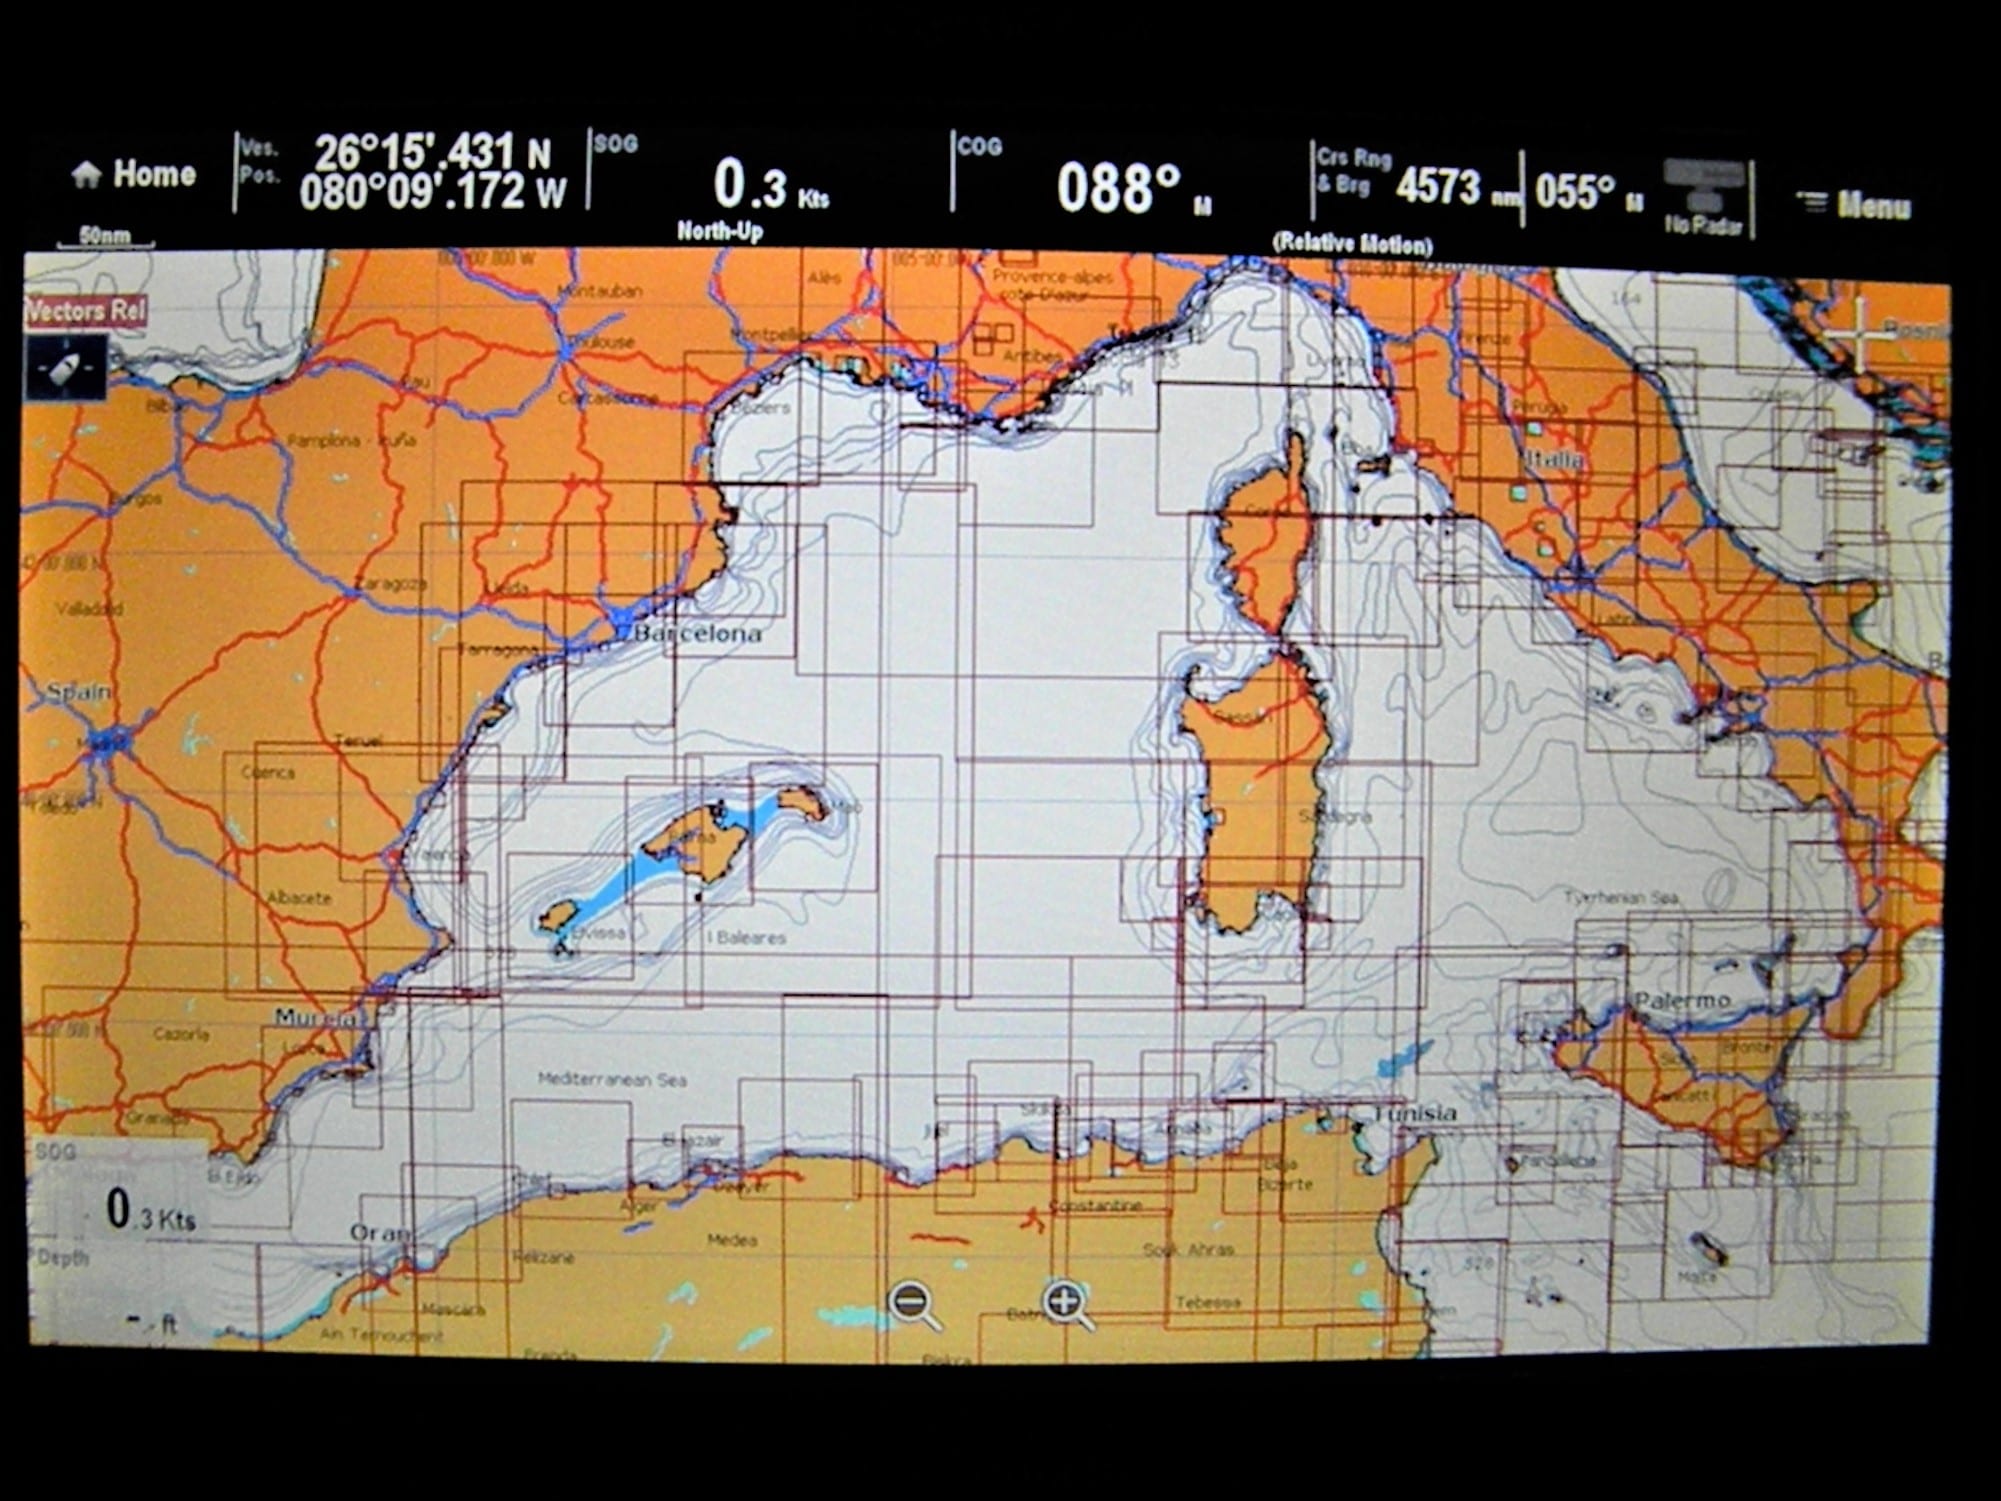This screenshot has height=1501, width=2001.
Task: Tap the white crosshair cursor on chart
Action: [x=1859, y=336]
